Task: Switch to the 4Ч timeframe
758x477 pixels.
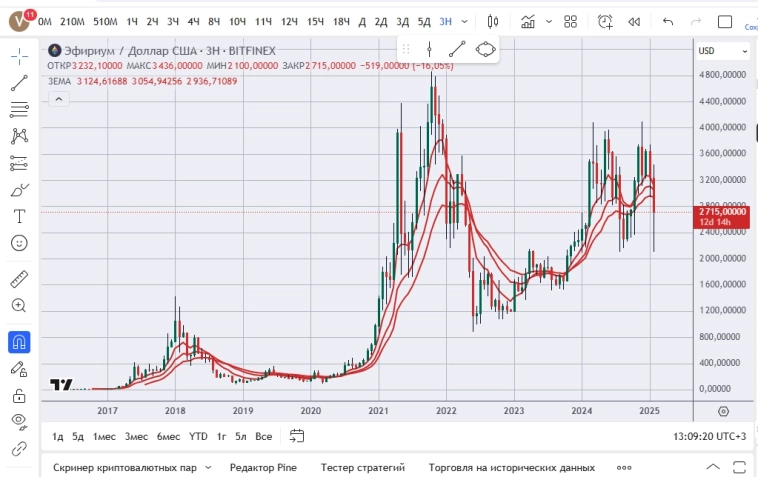Action: coord(193,22)
